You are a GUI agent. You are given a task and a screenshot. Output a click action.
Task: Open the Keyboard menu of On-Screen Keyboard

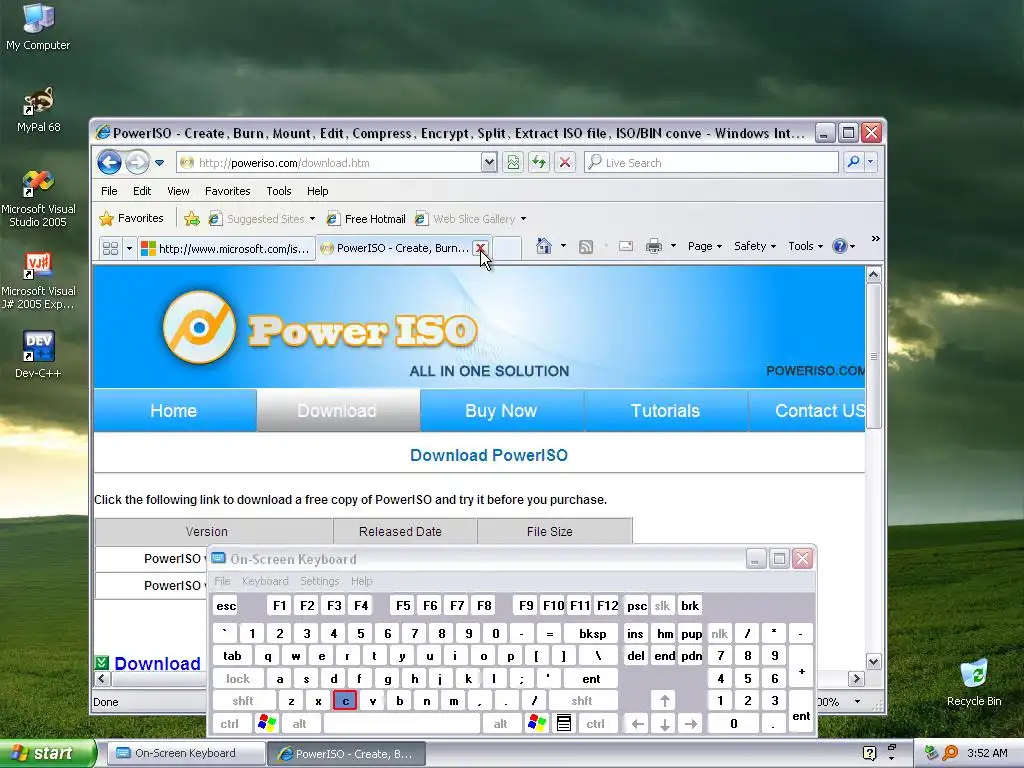(x=264, y=581)
